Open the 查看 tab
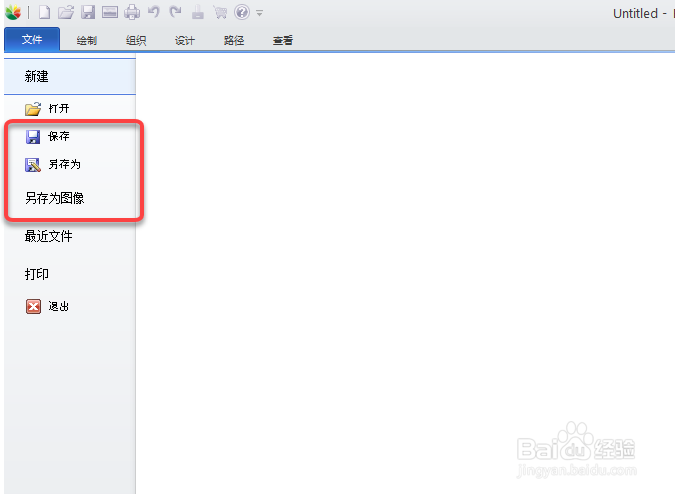Image resolution: width=675 pixels, height=494 pixels. pyautogui.click(x=283, y=40)
